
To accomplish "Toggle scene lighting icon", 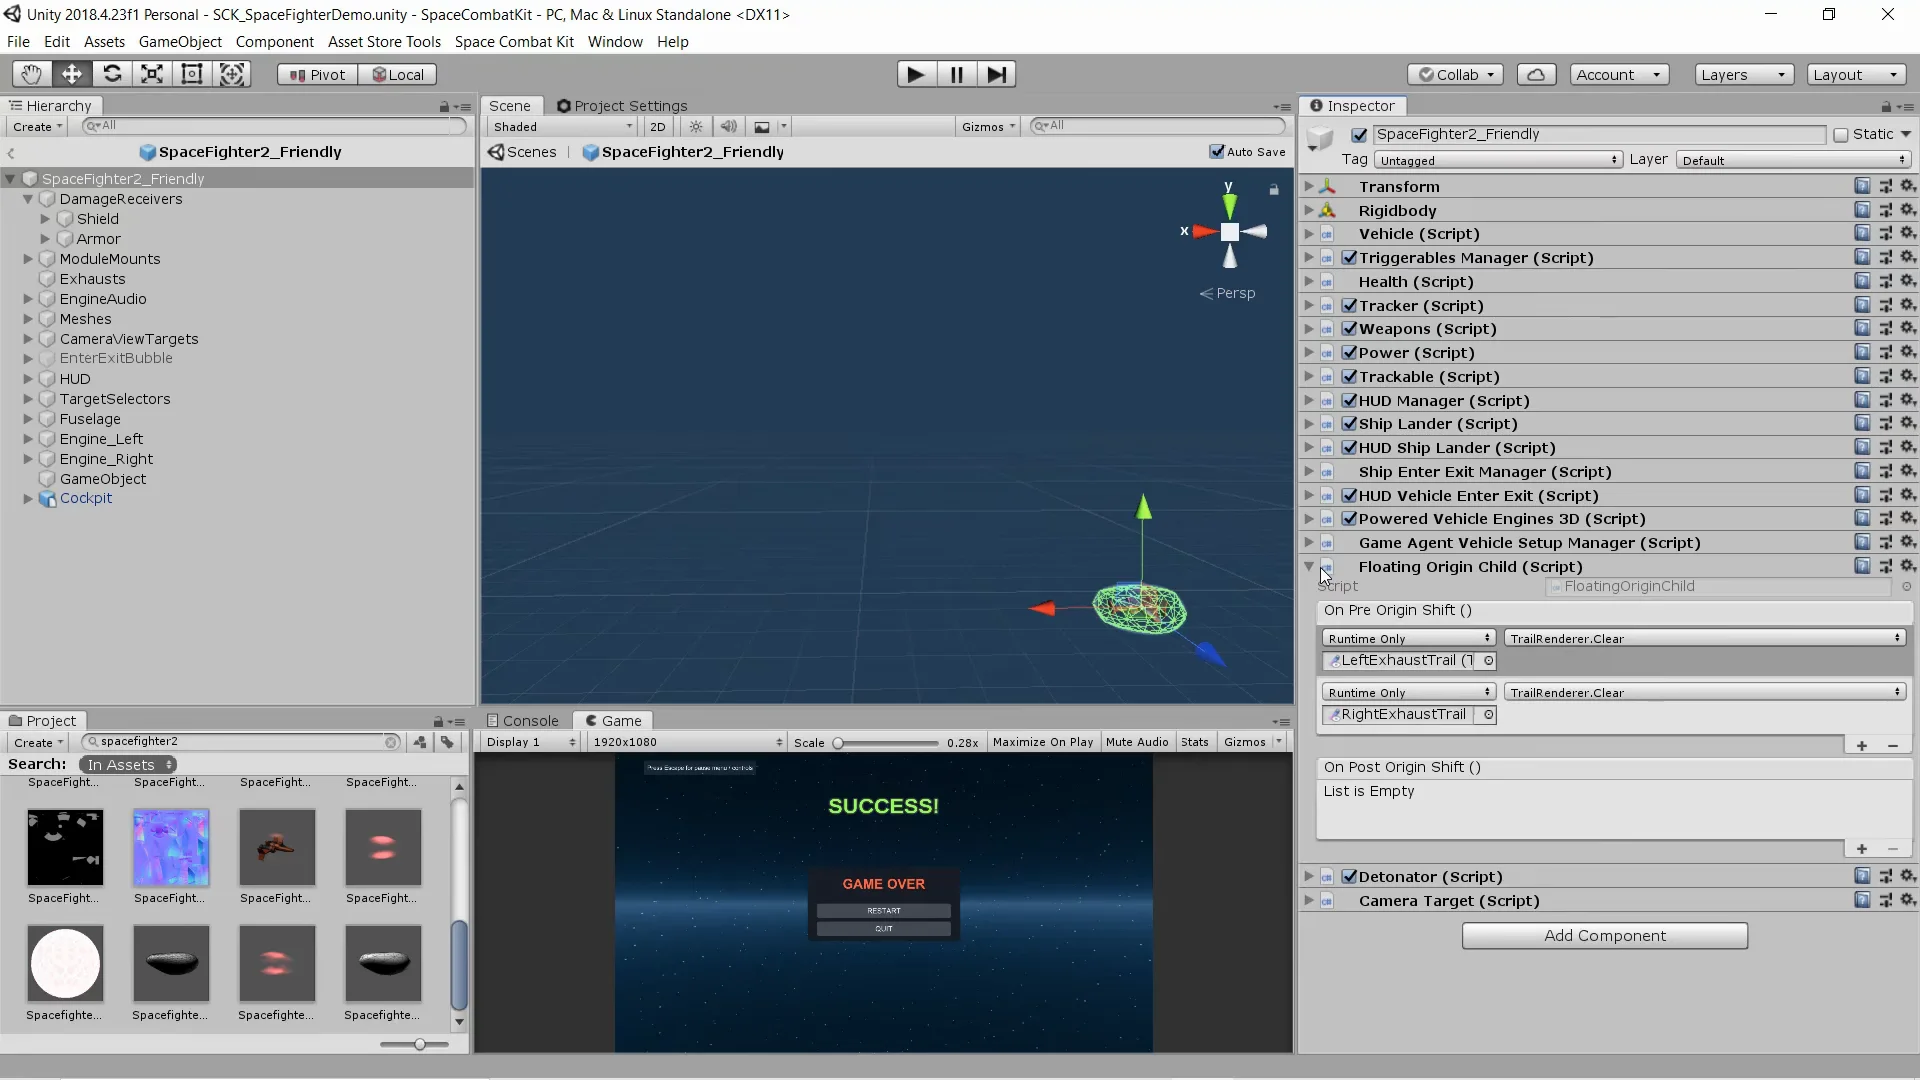I will click(x=696, y=127).
